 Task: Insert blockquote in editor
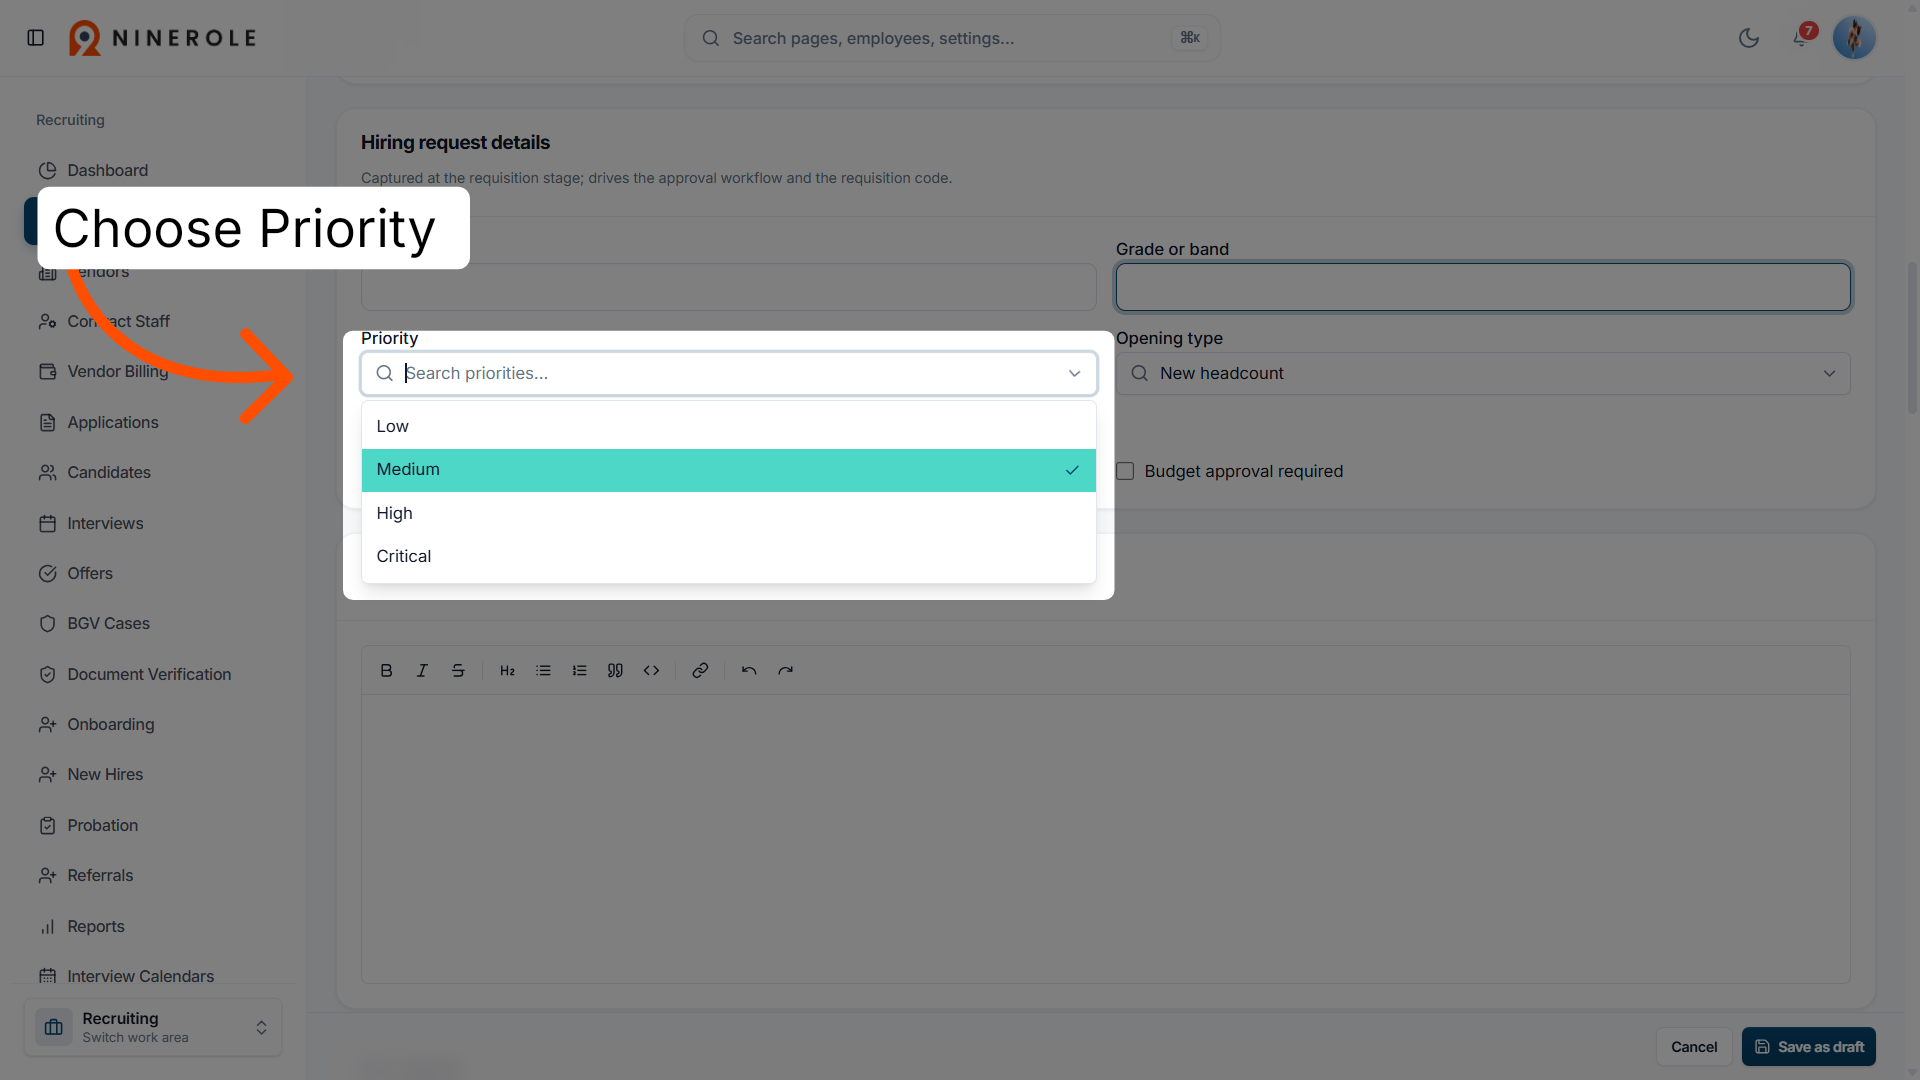pos(615,671)
